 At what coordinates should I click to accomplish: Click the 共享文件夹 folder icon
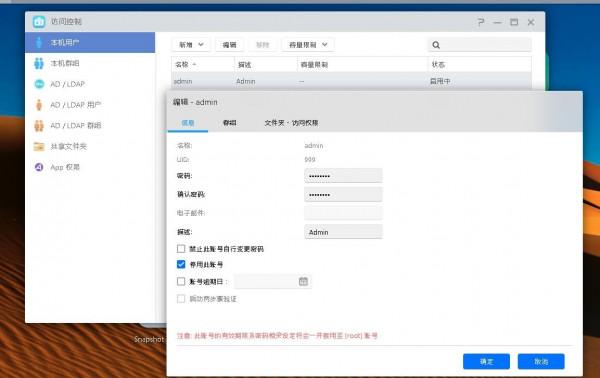pos(39,147)
